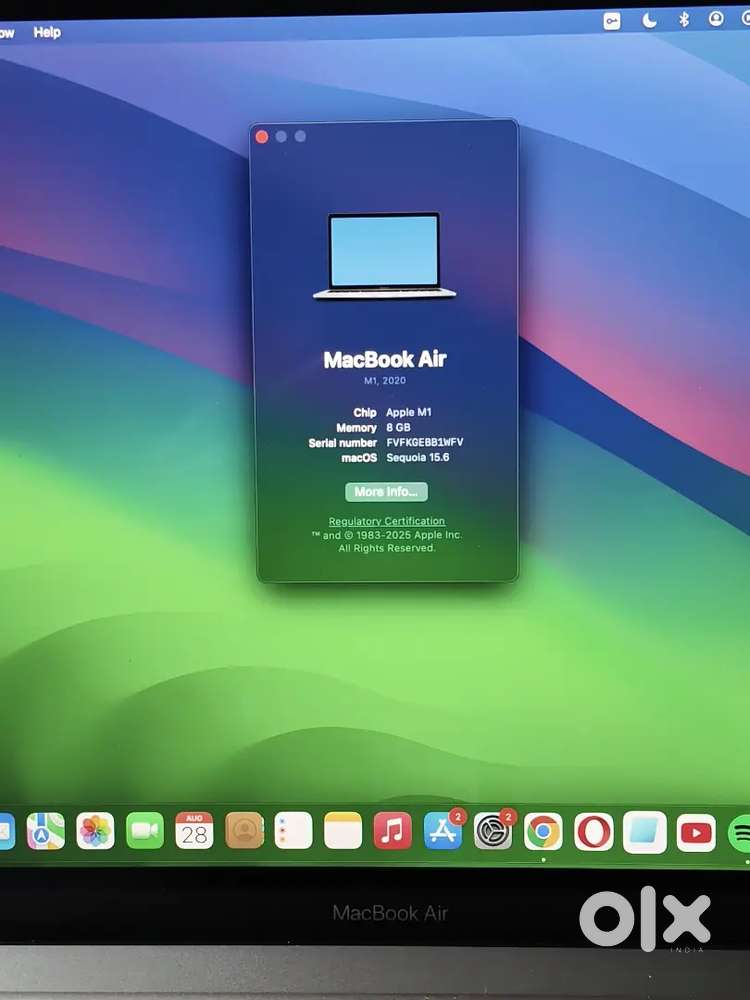Launch Reminders from the dock
Viewport: 750px width, 1000px height.
293,830
